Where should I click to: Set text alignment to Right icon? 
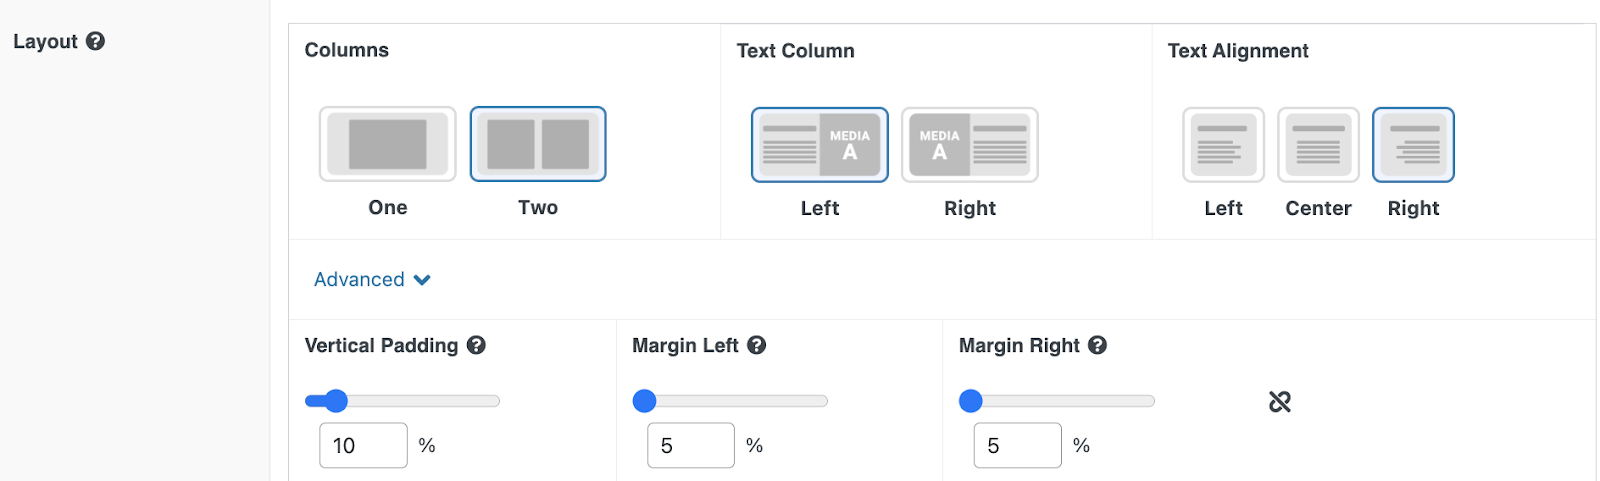point(1413,145)
